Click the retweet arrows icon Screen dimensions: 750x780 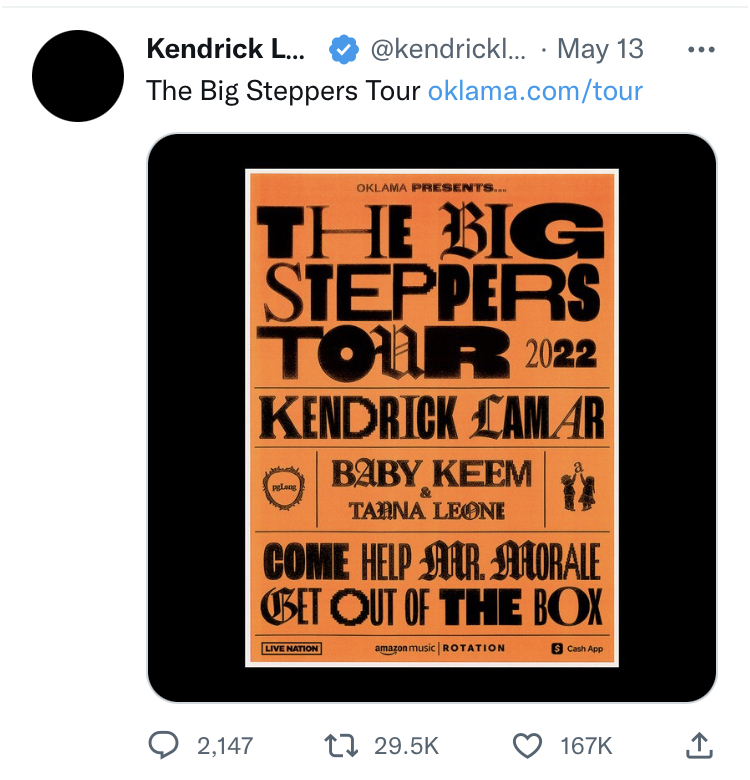[341, 746]
